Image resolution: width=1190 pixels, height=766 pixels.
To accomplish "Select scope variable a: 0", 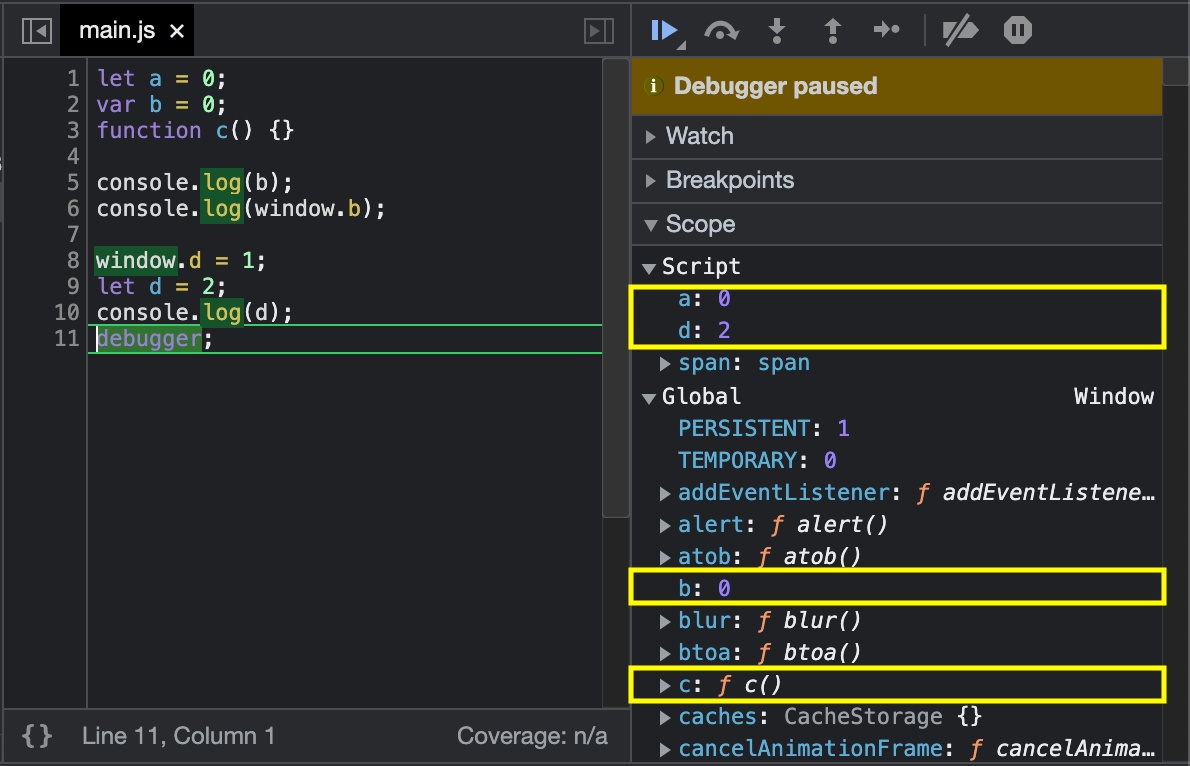I will 704,299.
